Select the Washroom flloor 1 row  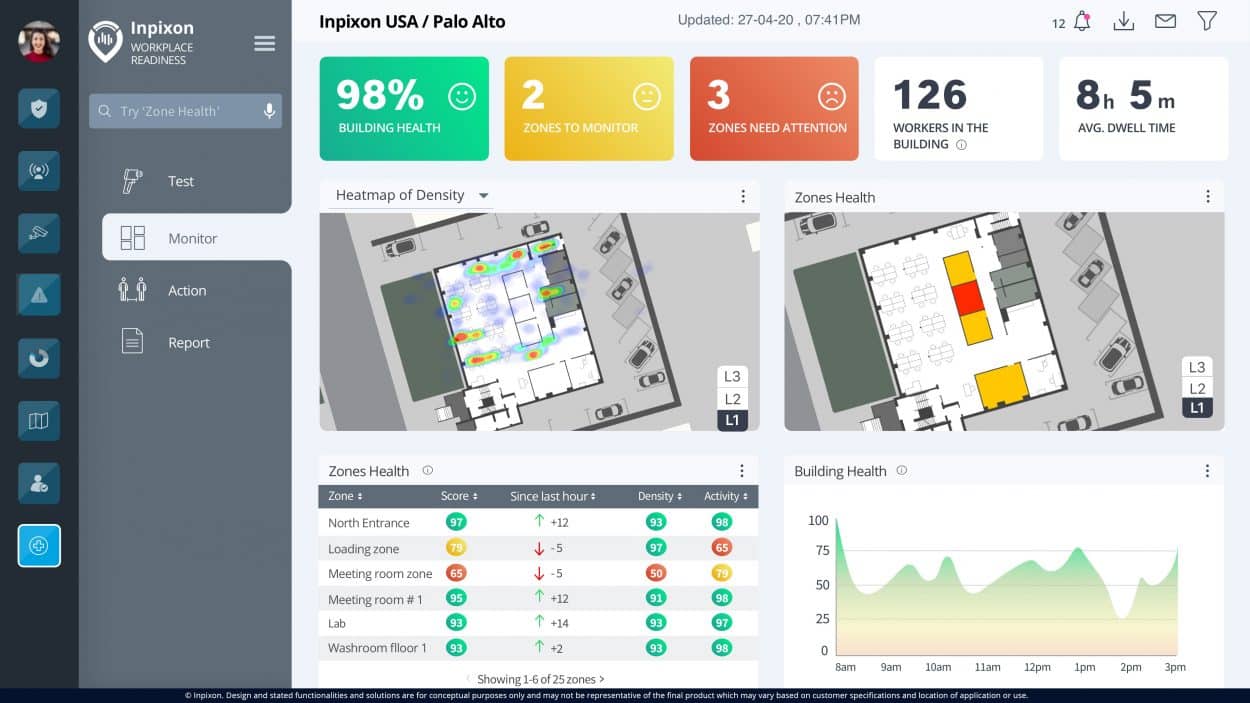tap(538, 648)
